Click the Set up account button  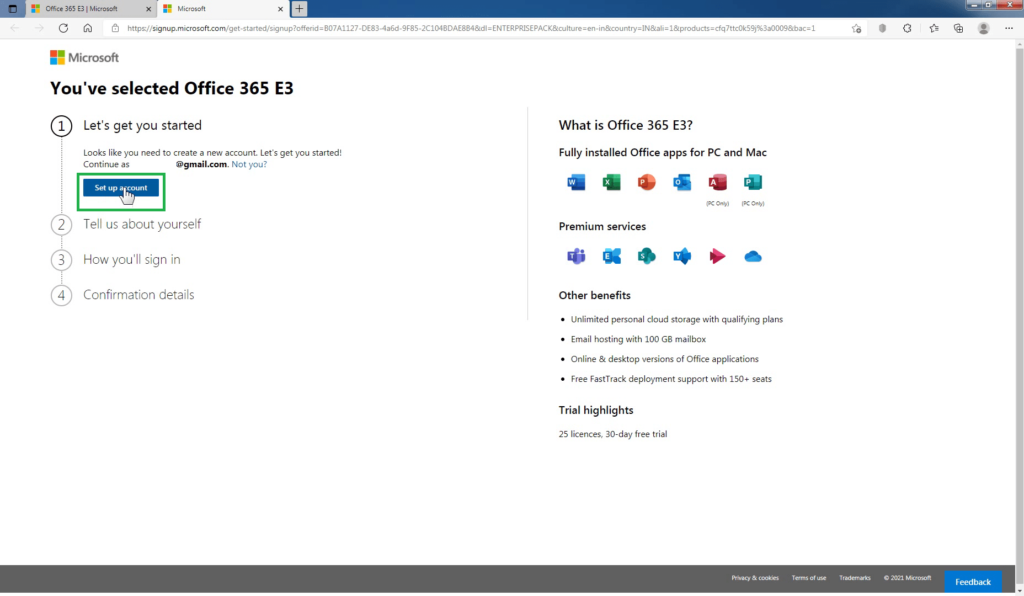coord(121,188)
